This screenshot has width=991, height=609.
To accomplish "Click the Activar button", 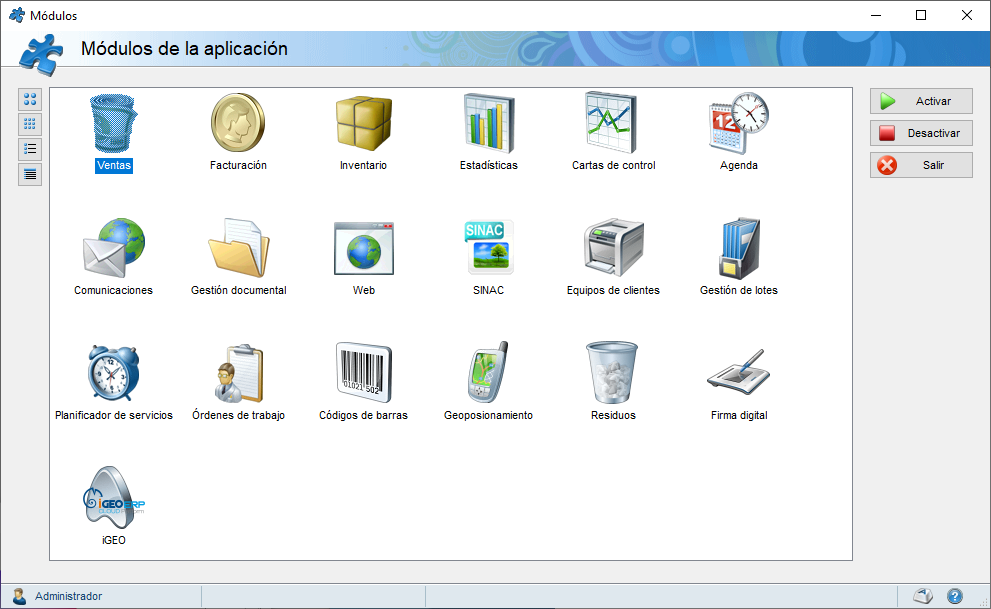I will pyautogui.click(x=921, y=101).
